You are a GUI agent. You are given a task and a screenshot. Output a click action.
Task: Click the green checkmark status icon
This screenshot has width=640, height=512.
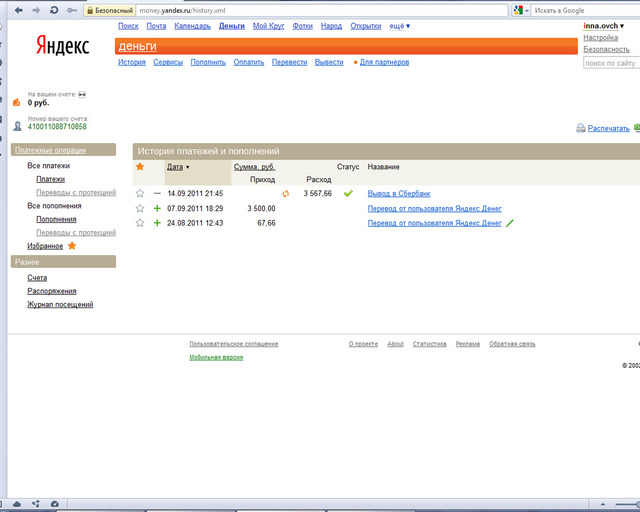[x=348, y=193]
